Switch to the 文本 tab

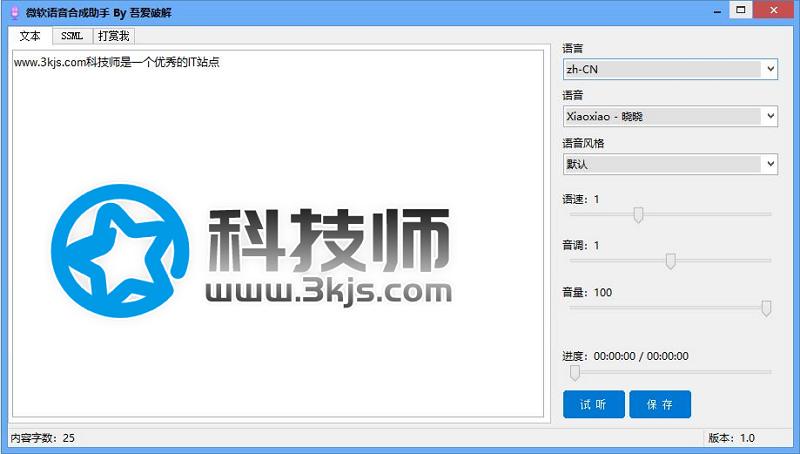pos(30,36)
